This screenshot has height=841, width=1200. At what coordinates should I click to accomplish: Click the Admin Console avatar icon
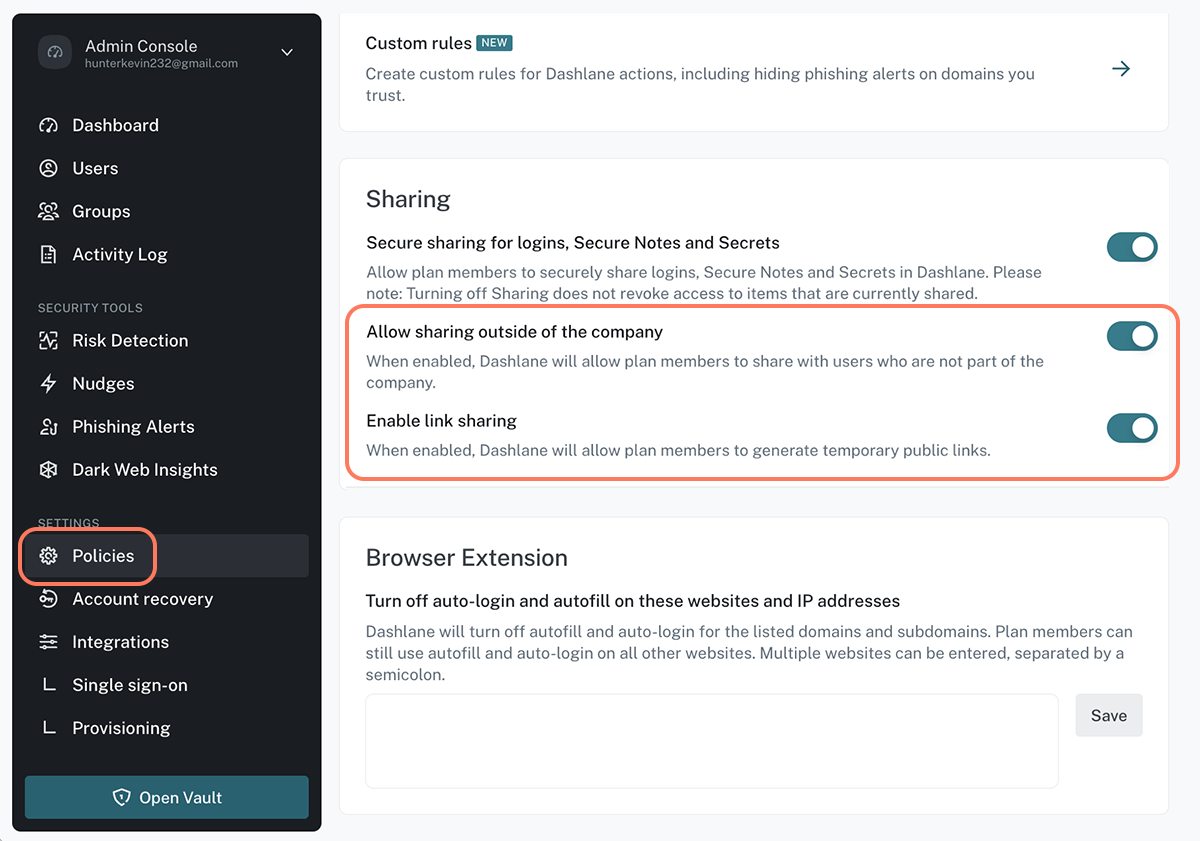[55, 53]
